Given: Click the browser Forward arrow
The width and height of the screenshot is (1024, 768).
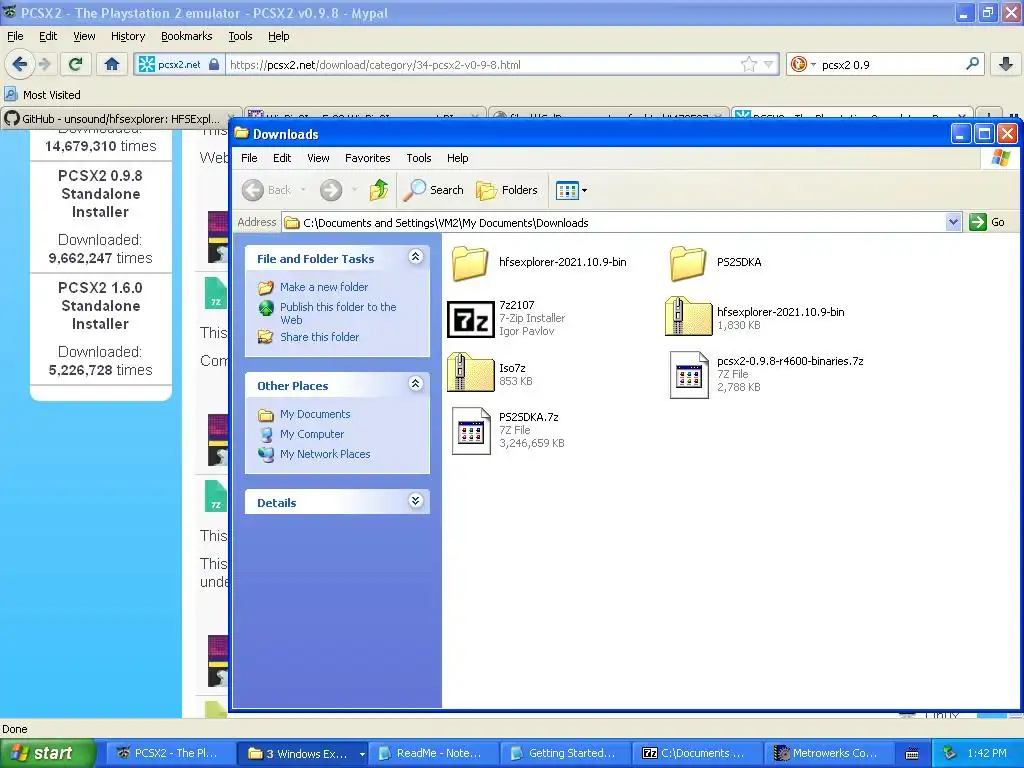Looking at the screenshot, I should (45, 64).
